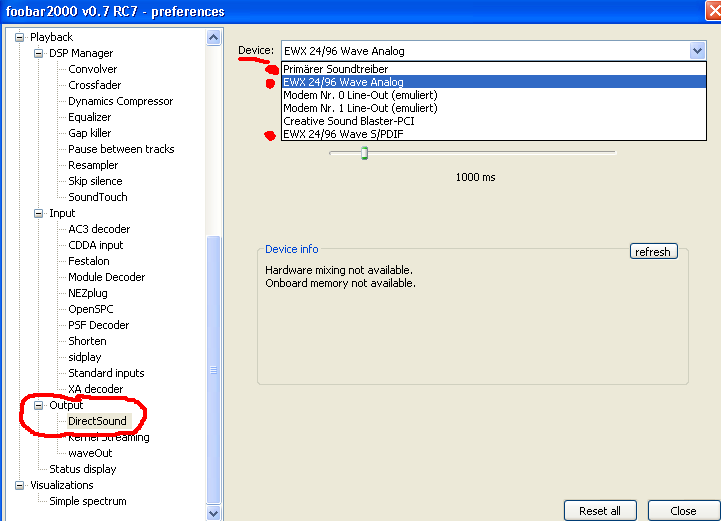Click the Close button
This screenshot has height=521, width=721.
point(683,510)
